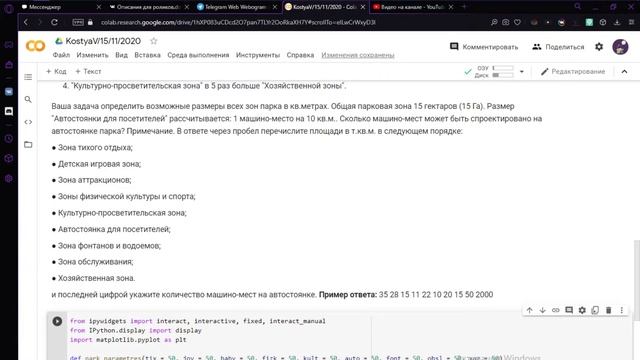
Task: Open Colab settings gear in header
Action: click(x=599, y=47)
